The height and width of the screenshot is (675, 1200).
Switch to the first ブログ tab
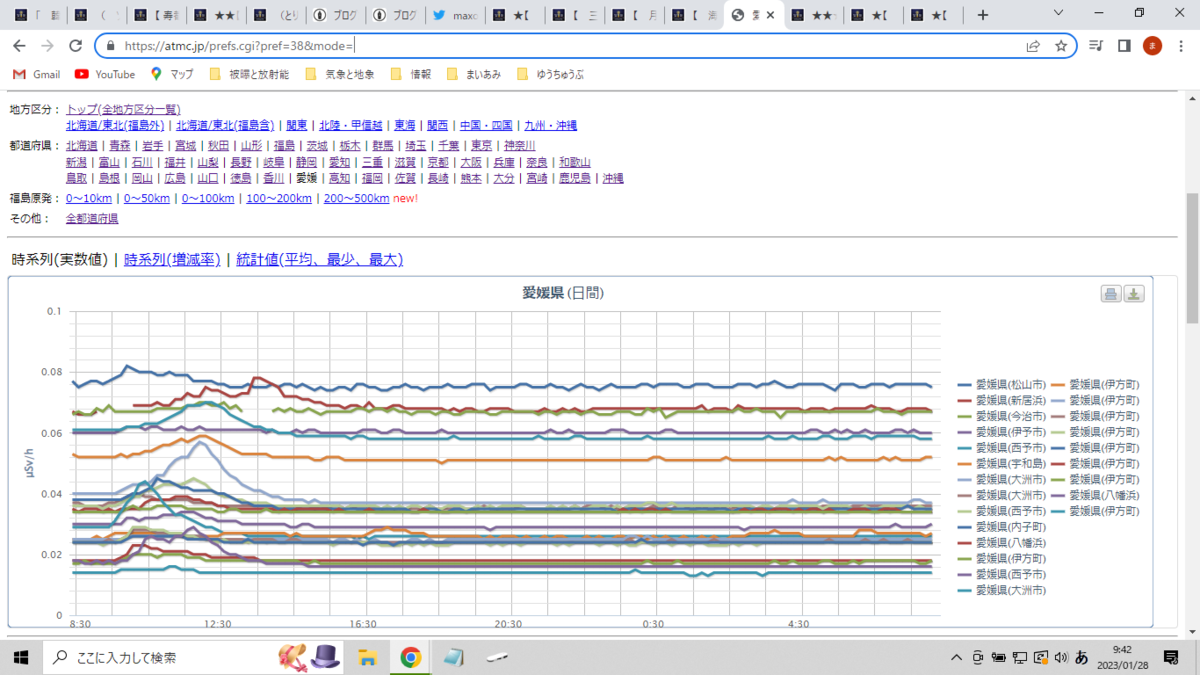pyautogui.click(x=336, y=15)
